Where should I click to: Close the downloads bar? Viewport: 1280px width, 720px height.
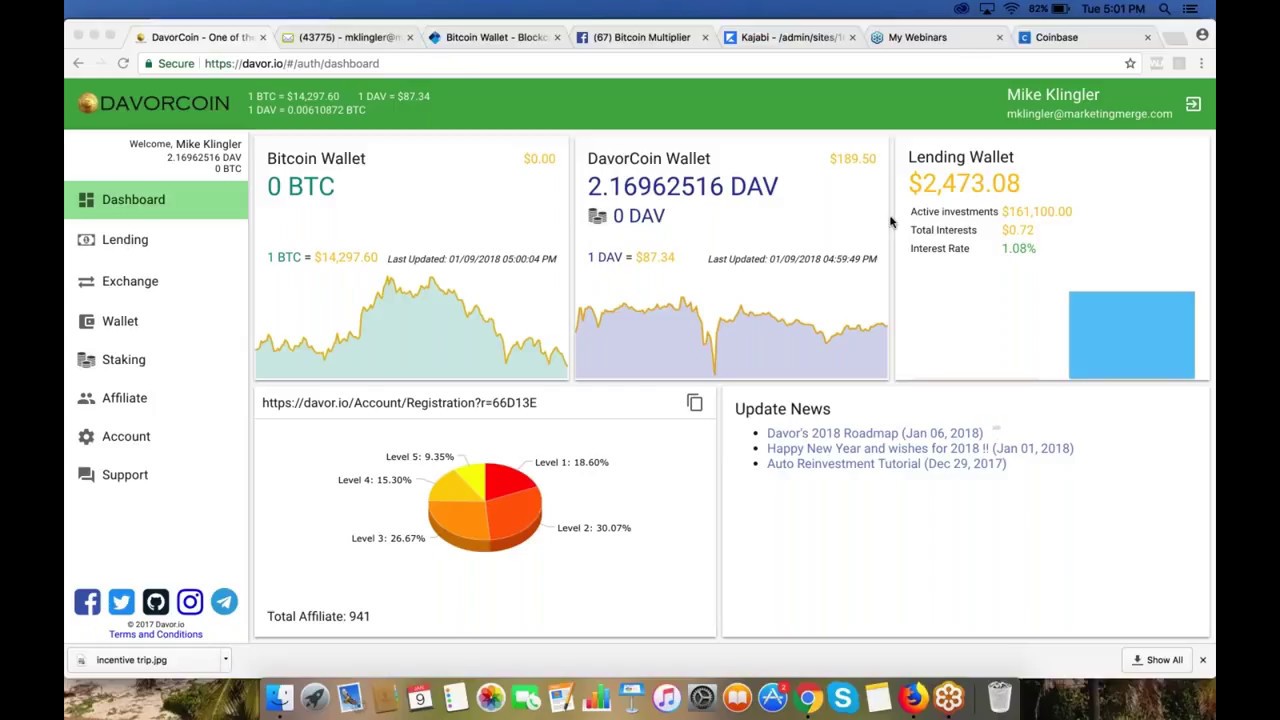click(1203, 660)
